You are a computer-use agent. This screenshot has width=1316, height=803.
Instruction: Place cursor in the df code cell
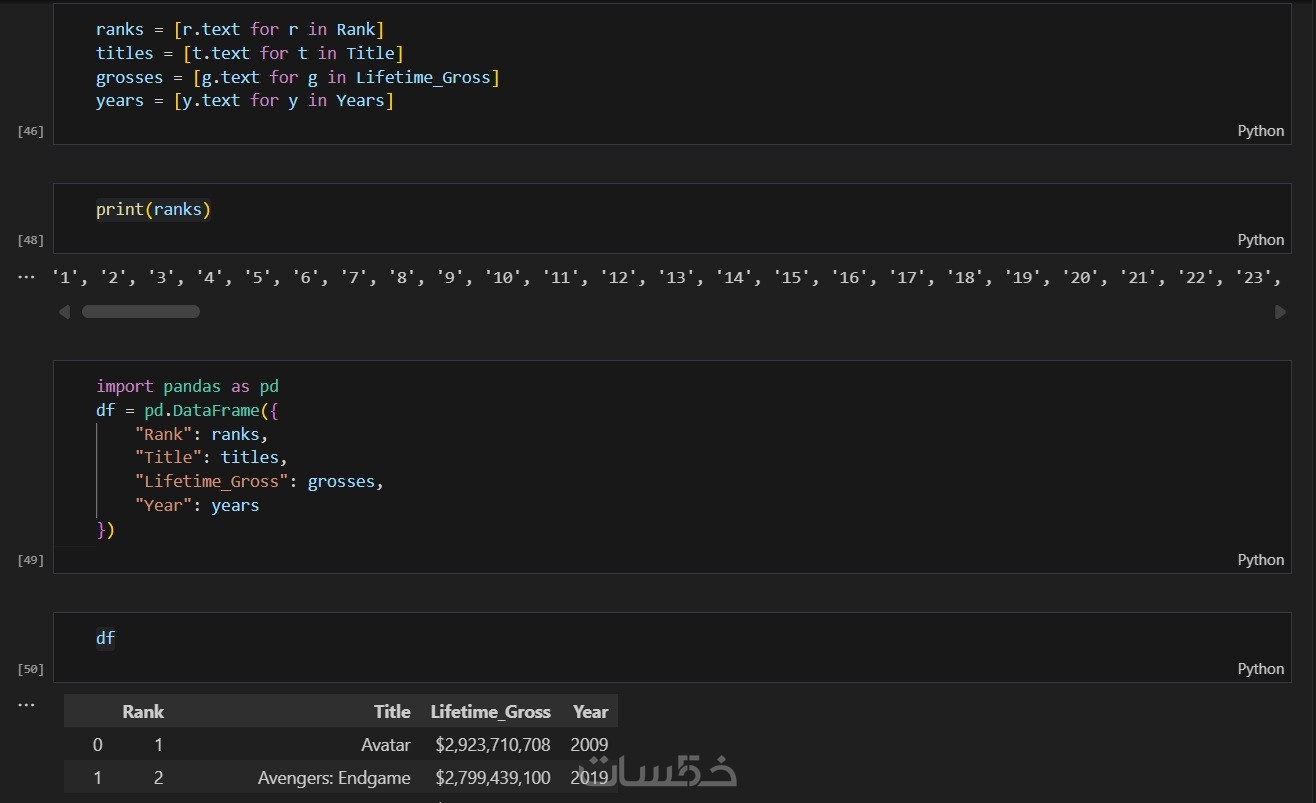(x=600, y=638)
